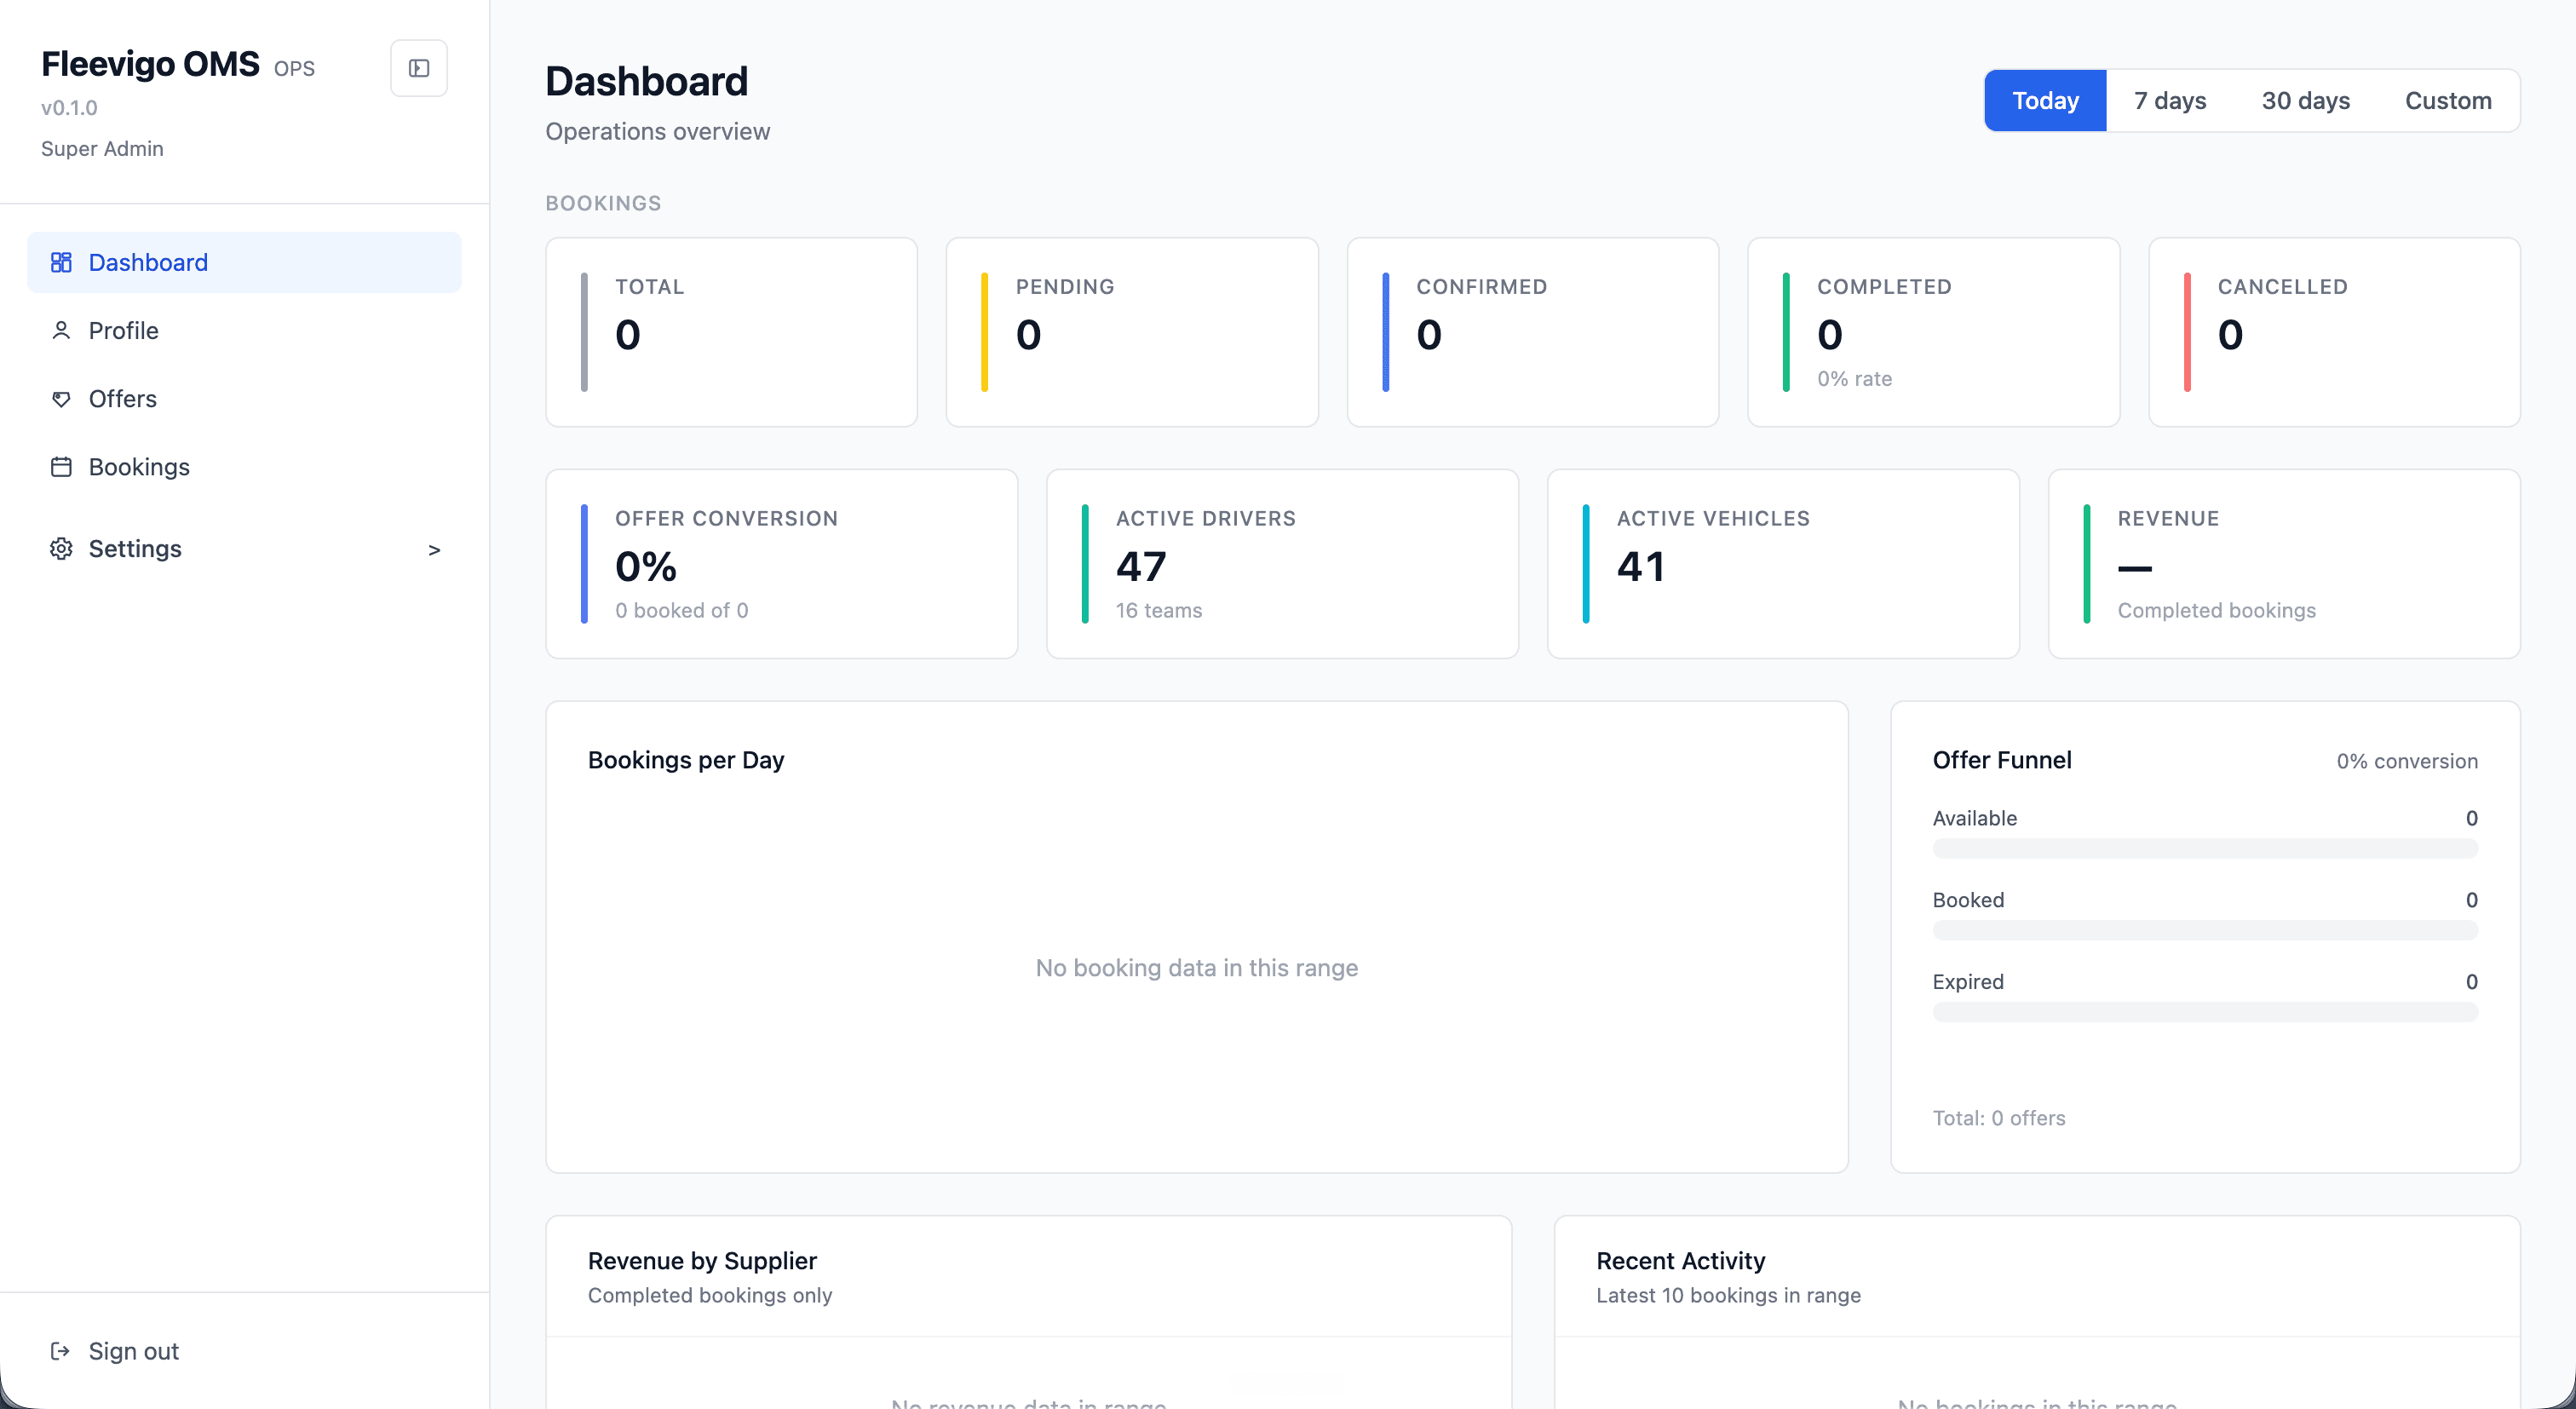Click the 'BOOKINGS' section label

(x=603, y=203)
